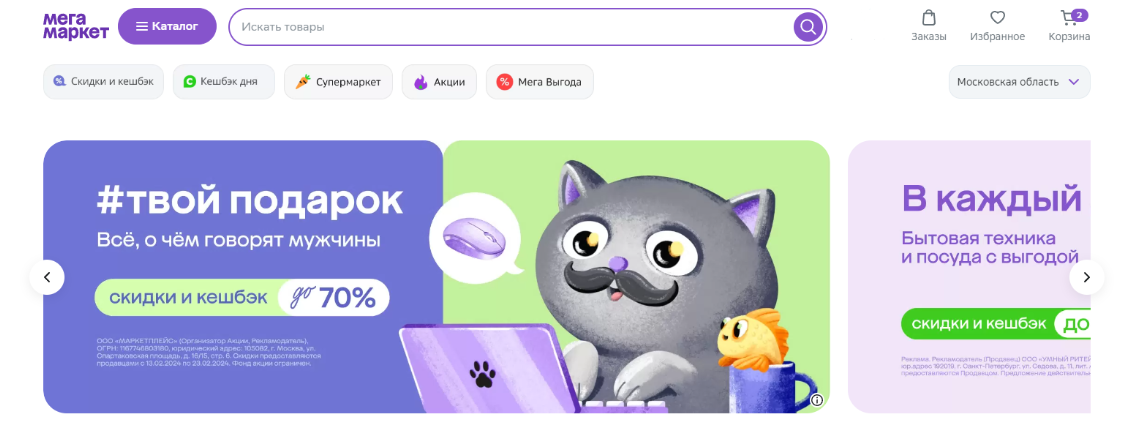Viewport: 1133px width, 440px height.
Task: Open the В каждый дом banner
Action: tap(969, 277)
